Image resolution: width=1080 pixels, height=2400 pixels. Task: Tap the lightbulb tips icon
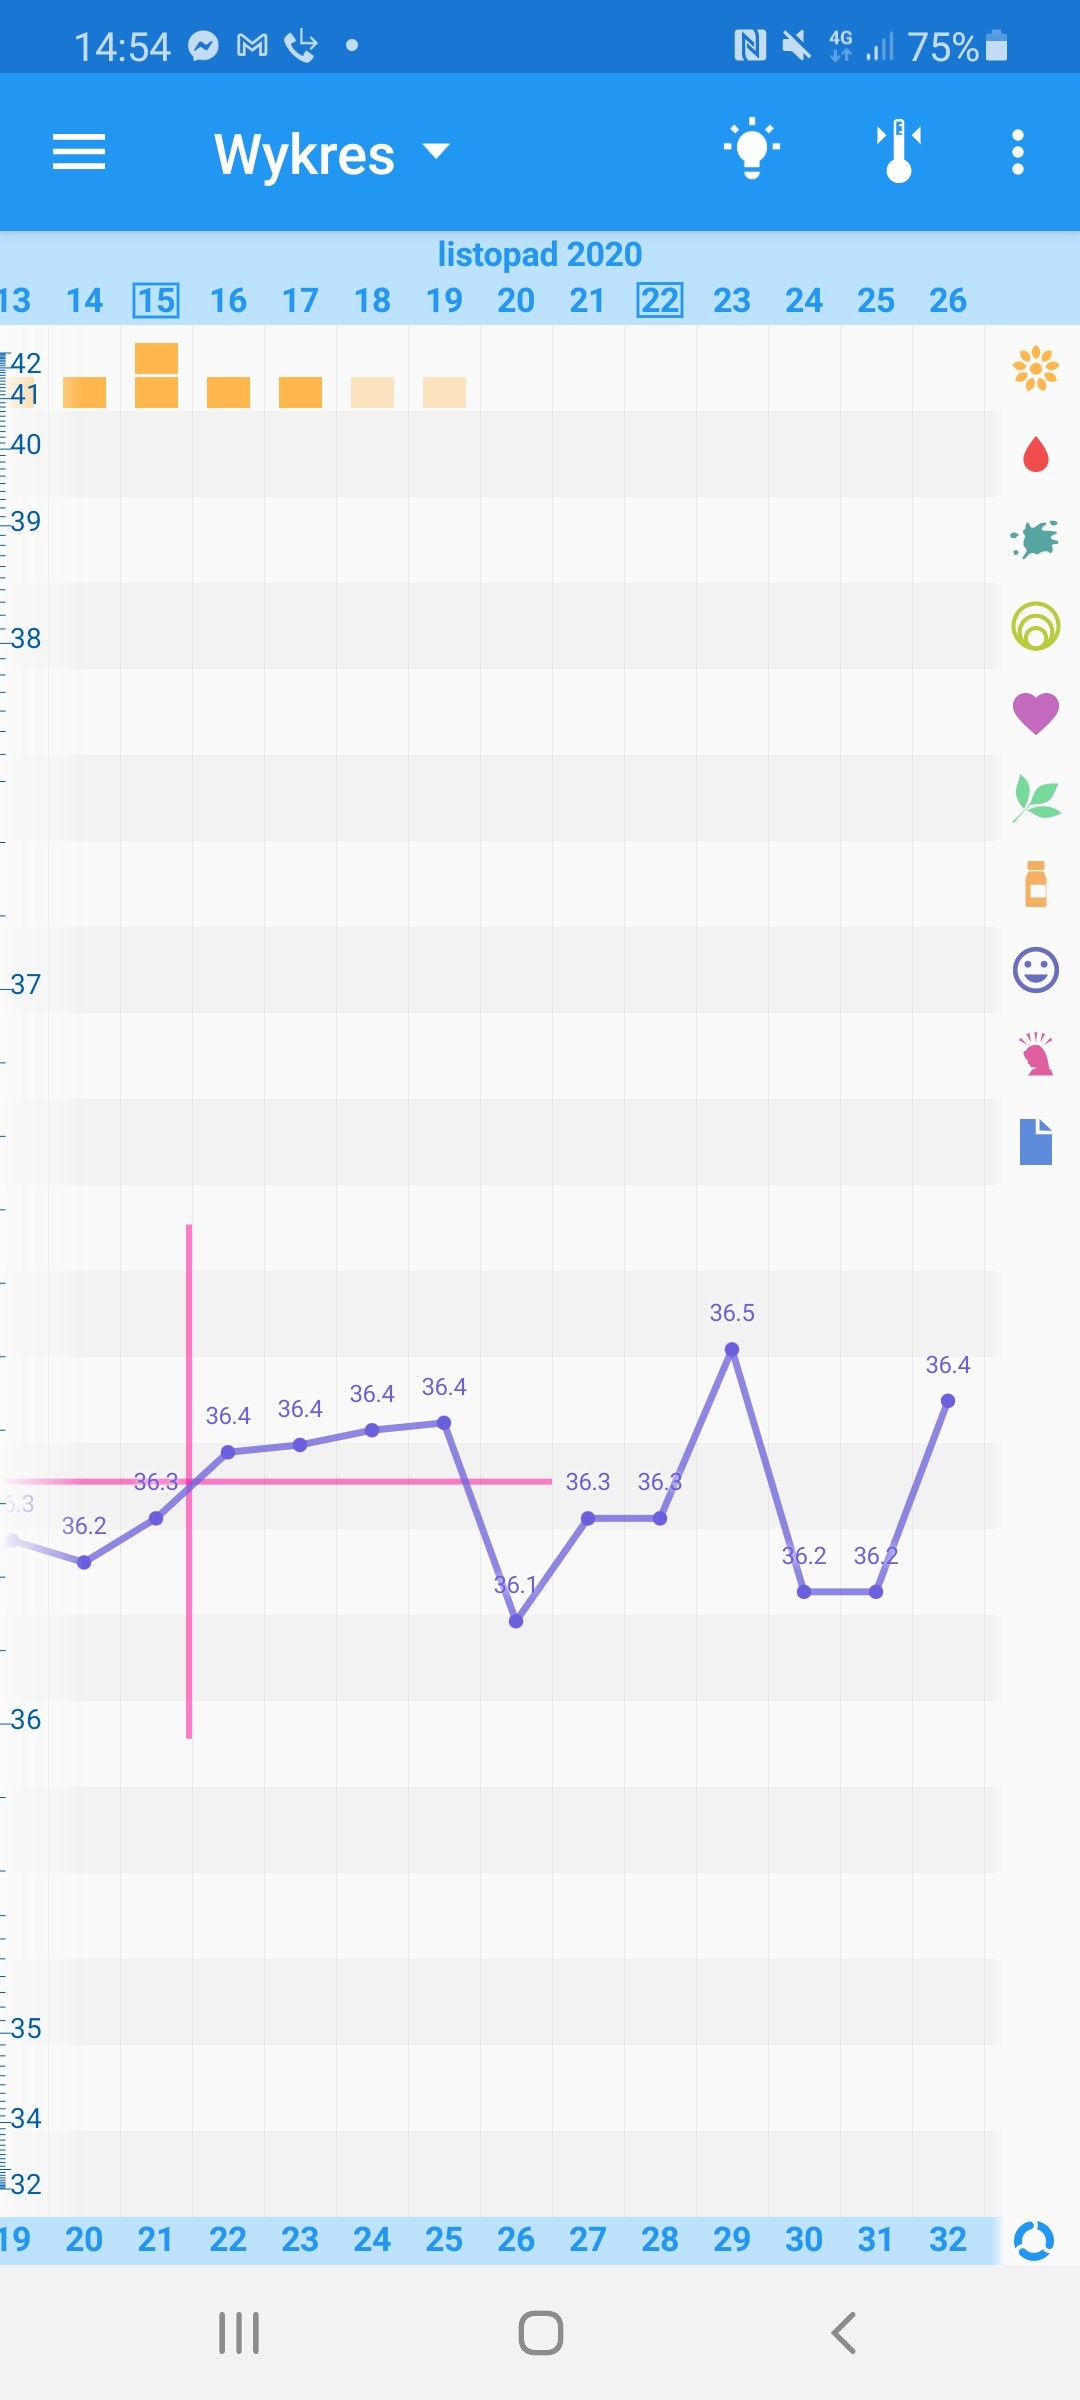752,150
